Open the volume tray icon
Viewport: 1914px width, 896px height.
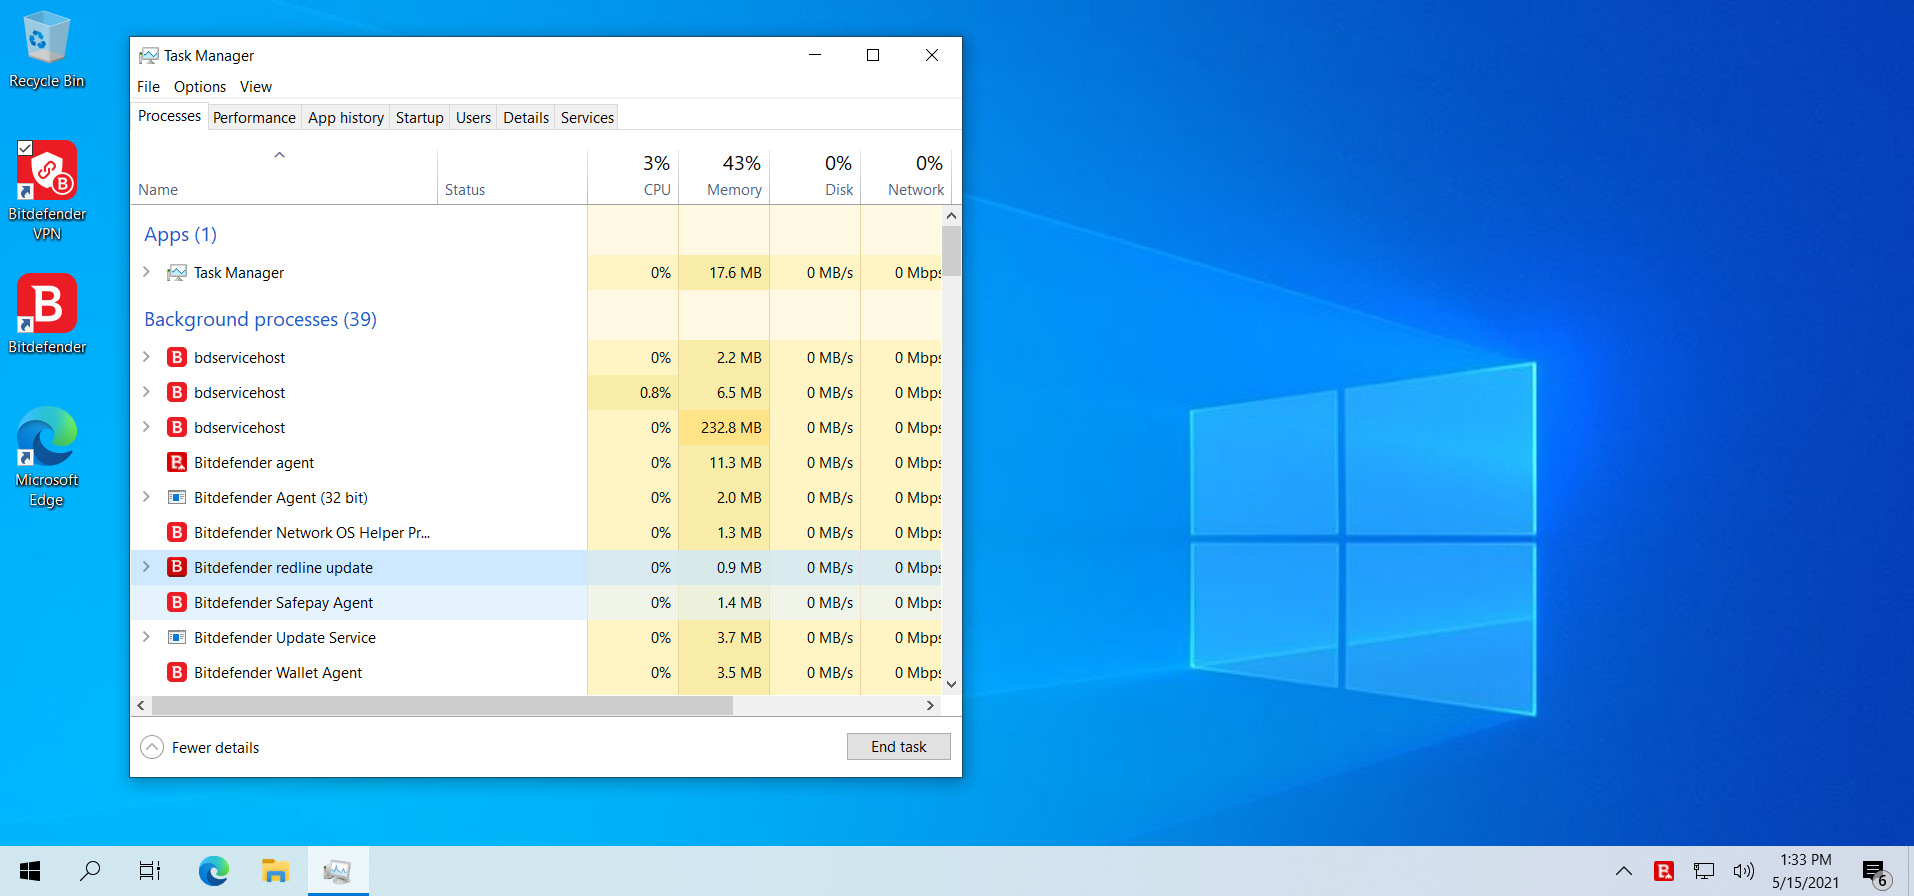click(x=1744, y=871)
